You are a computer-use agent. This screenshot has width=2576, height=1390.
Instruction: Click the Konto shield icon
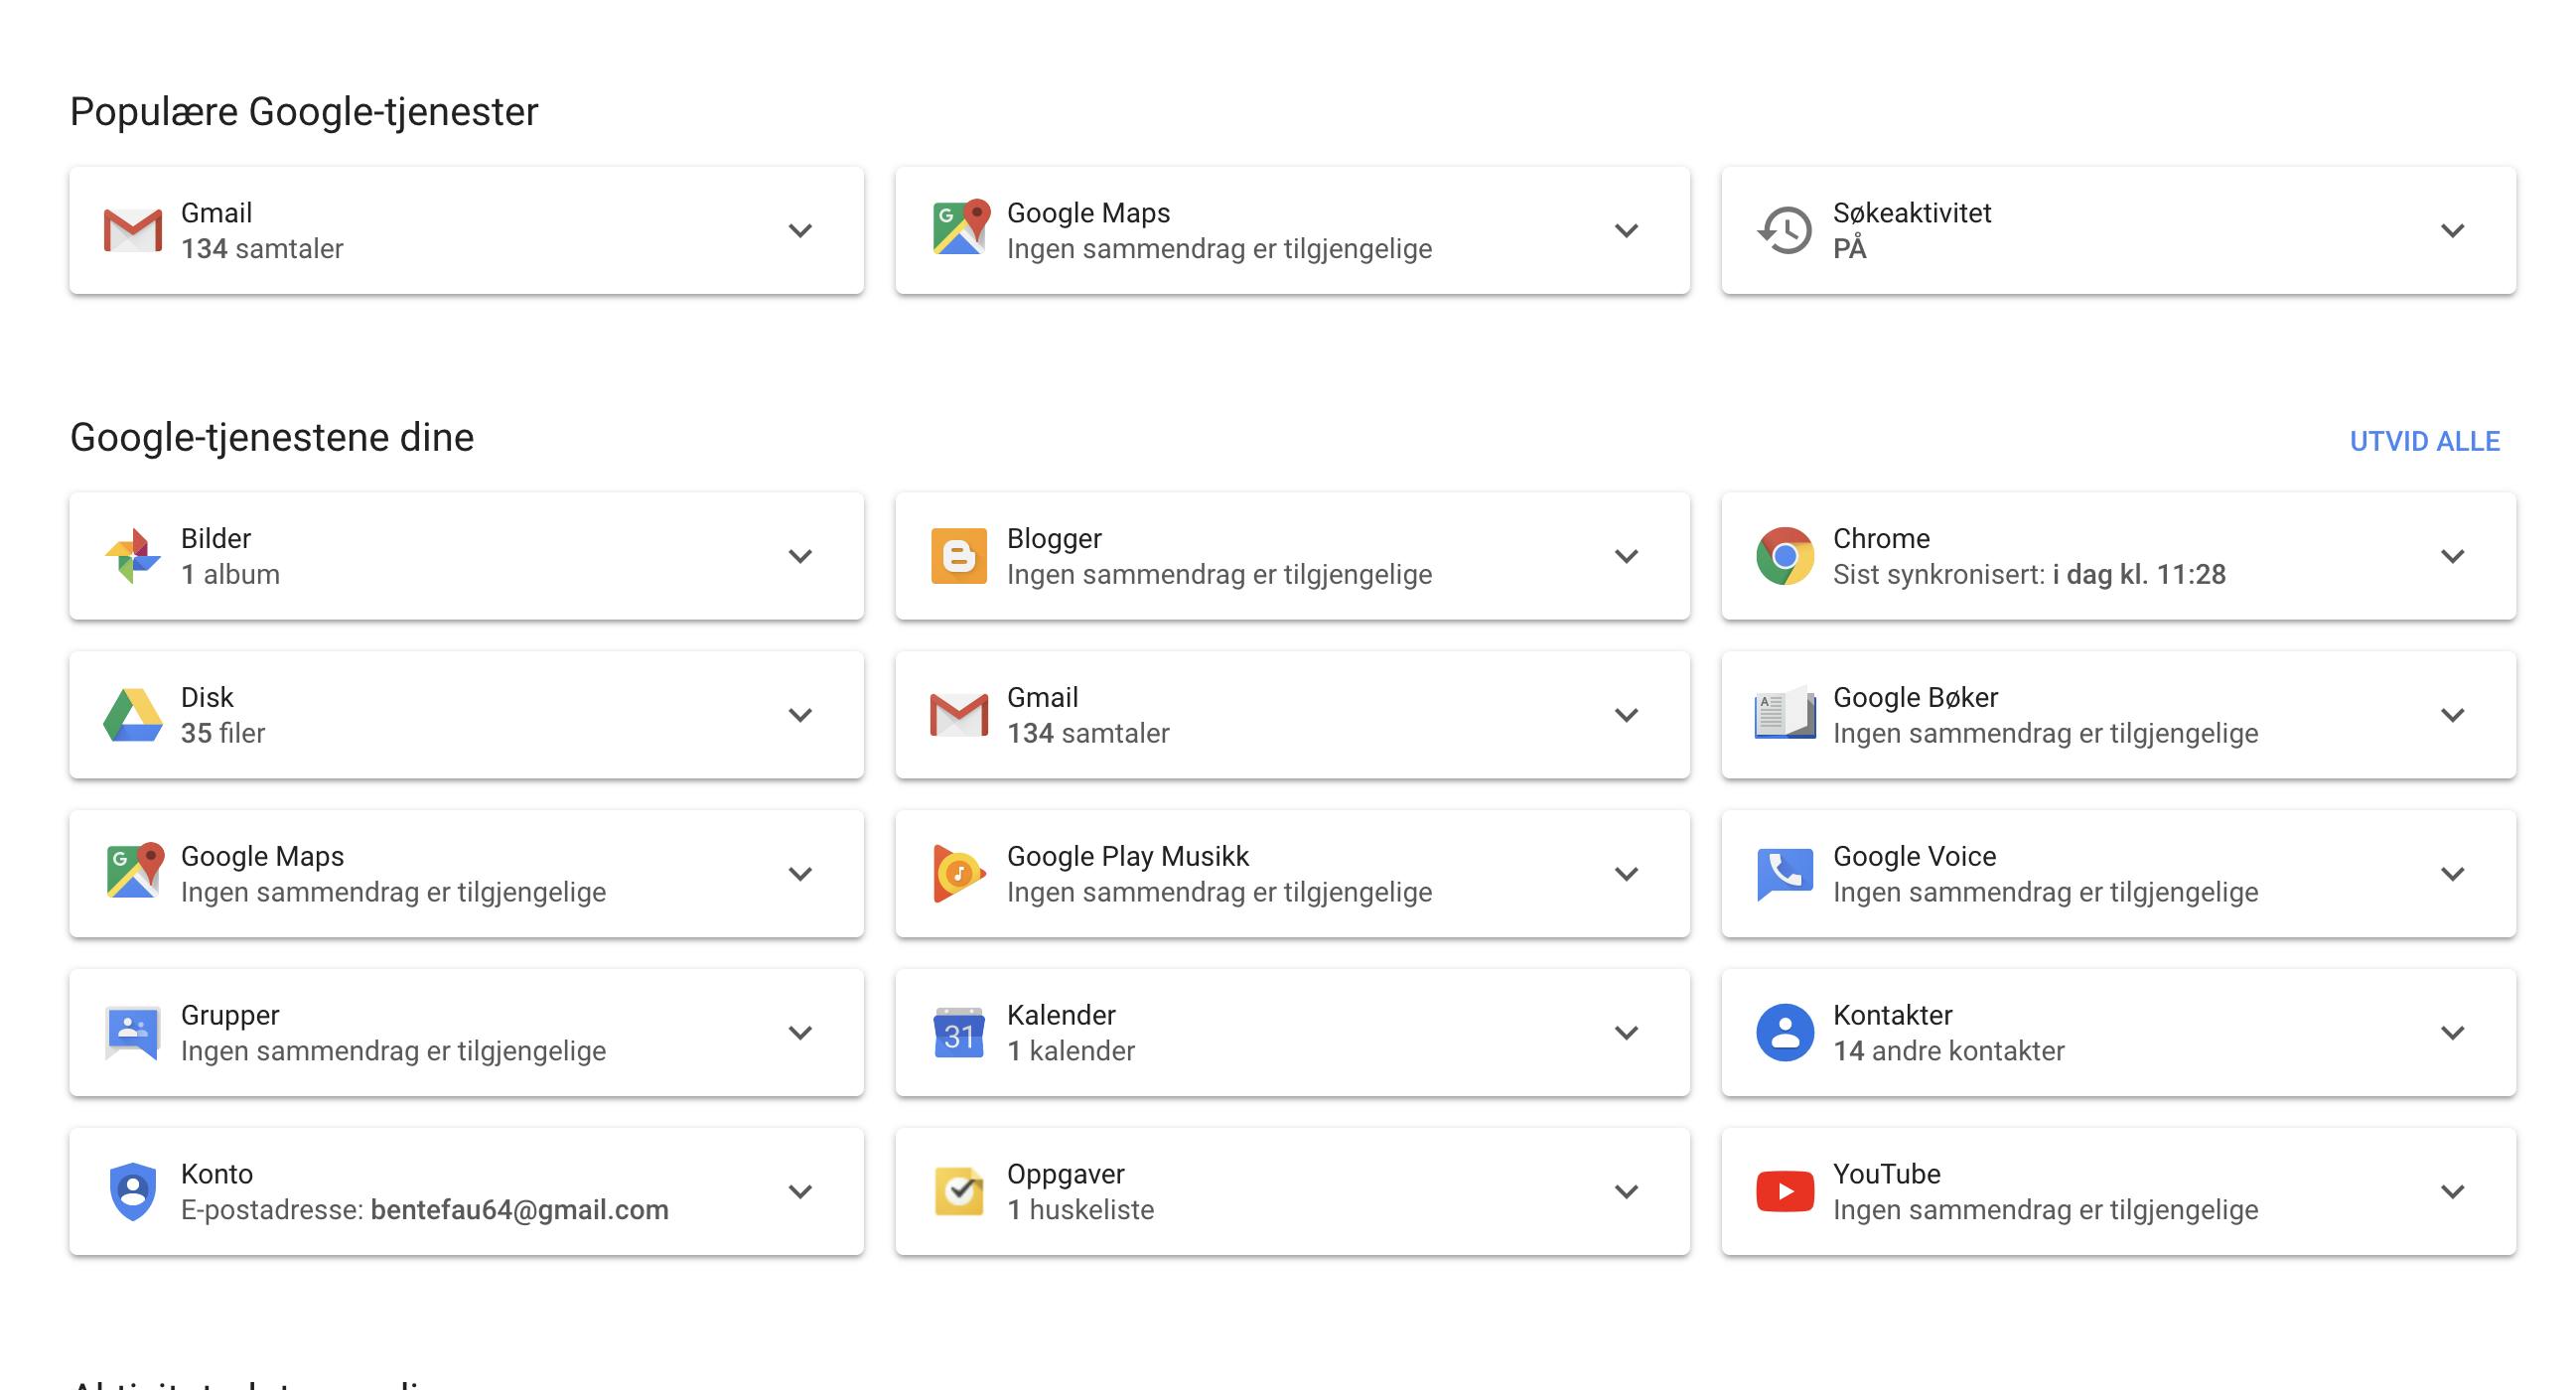click(x=133, y=1191)
